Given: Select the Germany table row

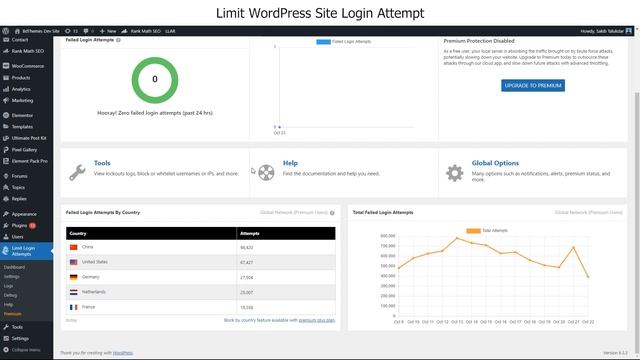Looking at the screenshot, I should tap(201, 277).
